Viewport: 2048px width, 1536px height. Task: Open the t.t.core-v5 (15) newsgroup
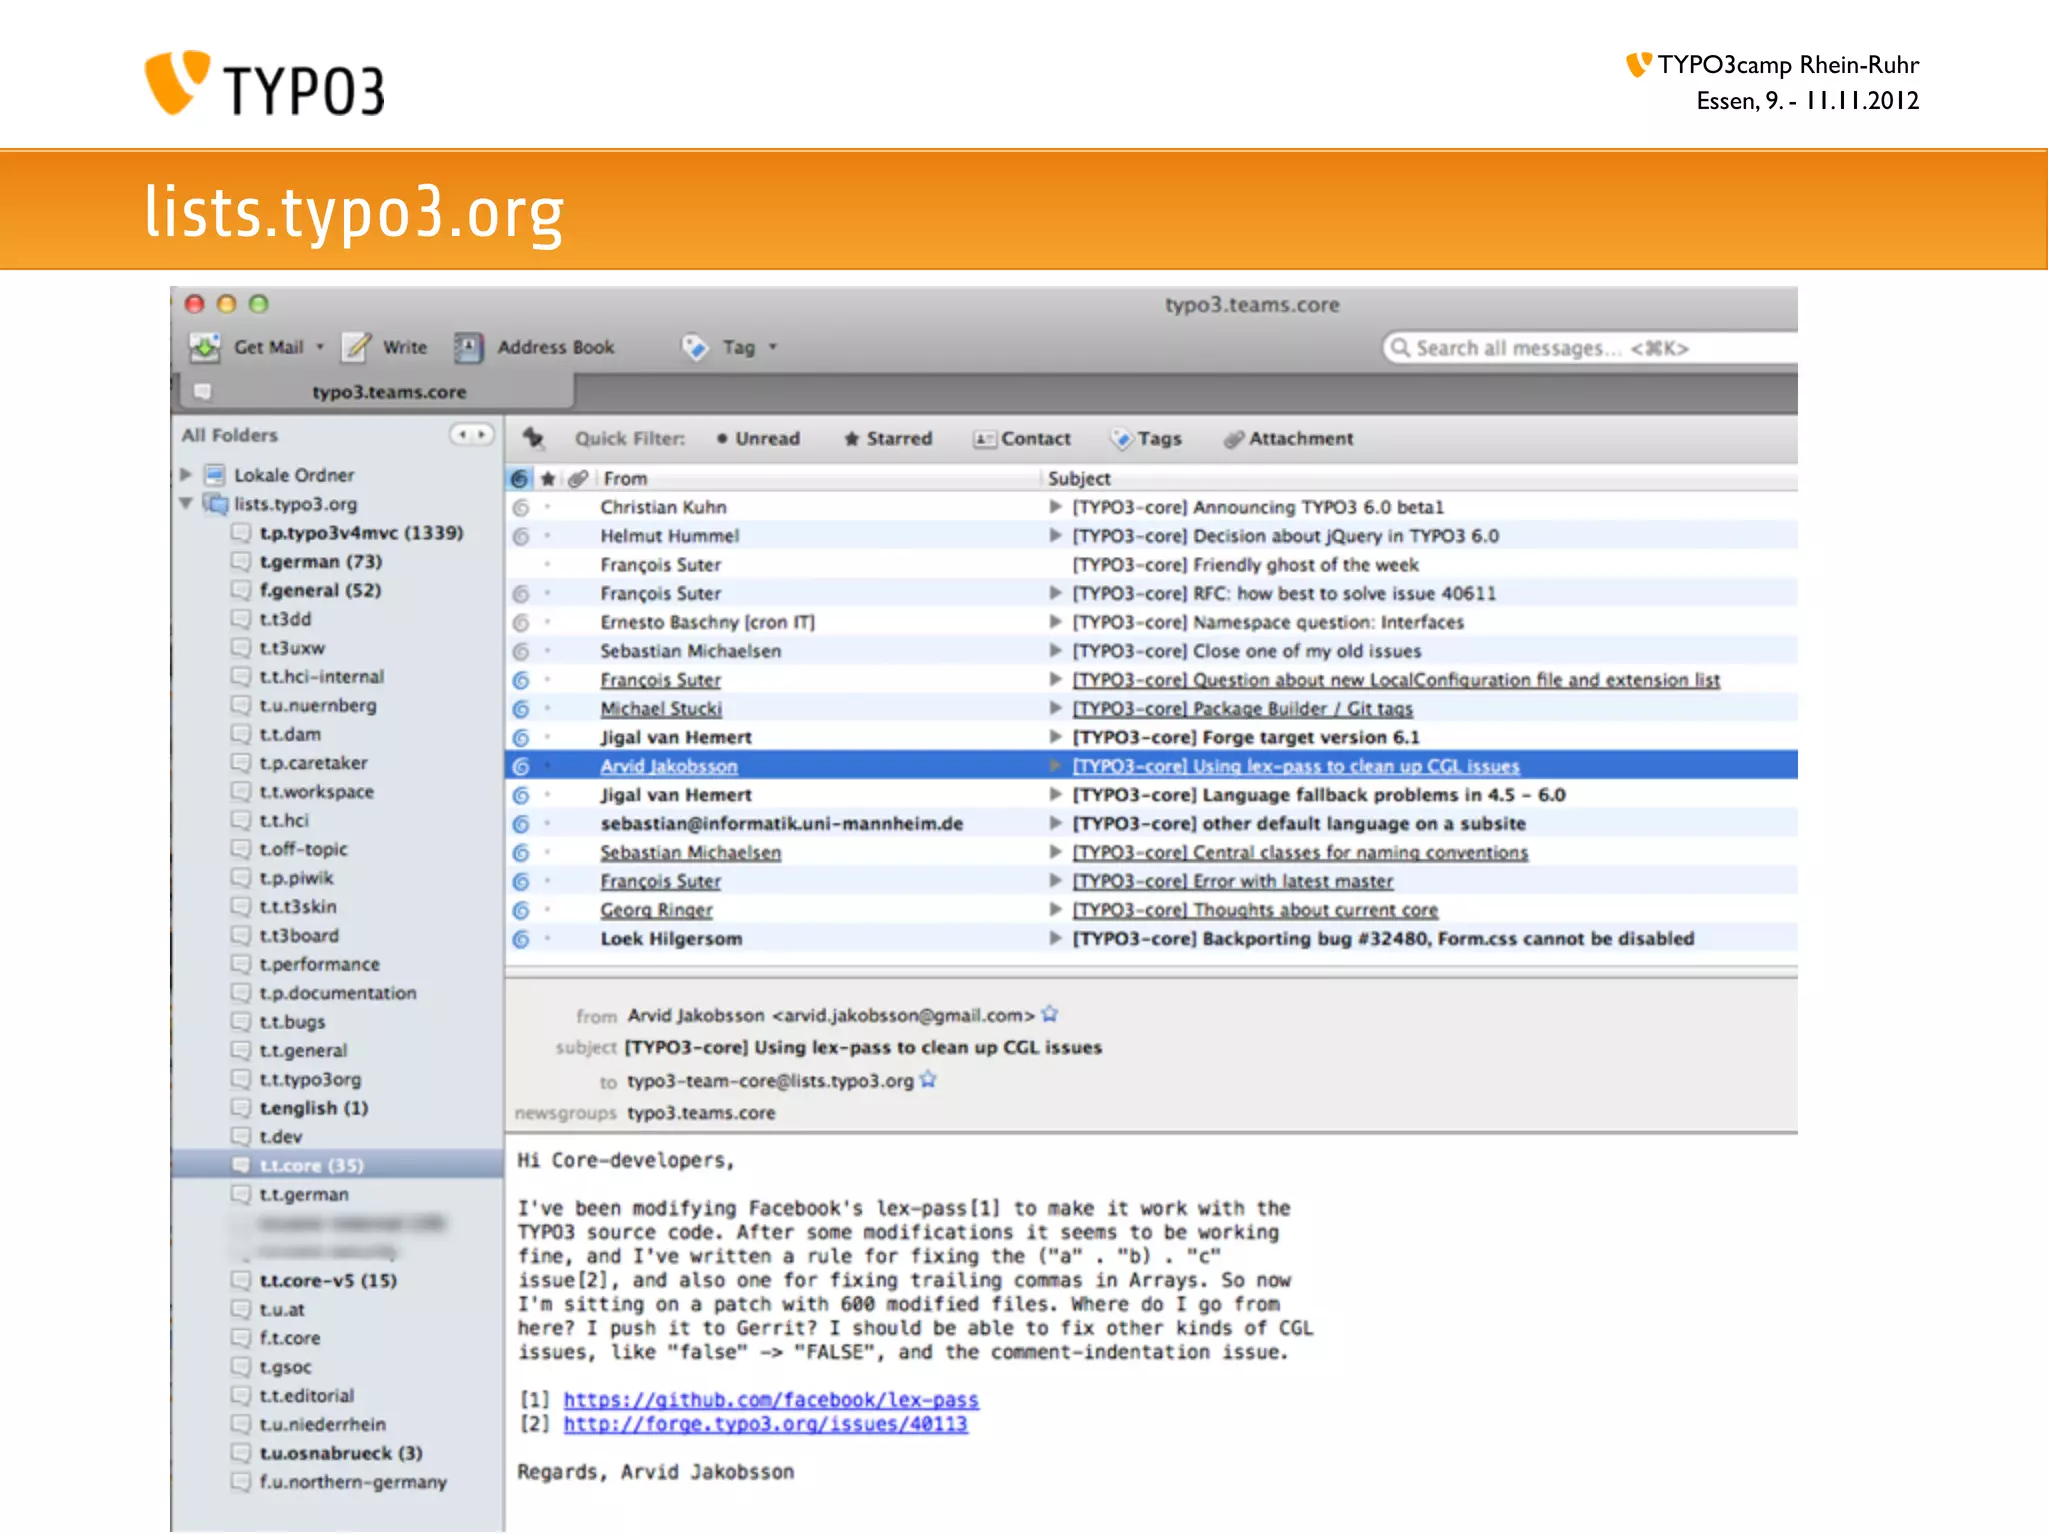tap(328, 1280)
